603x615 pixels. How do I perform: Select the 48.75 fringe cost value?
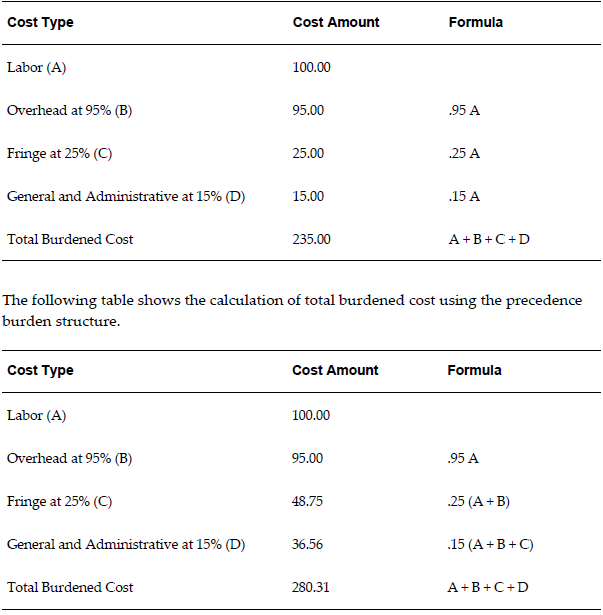coord(308,501)
